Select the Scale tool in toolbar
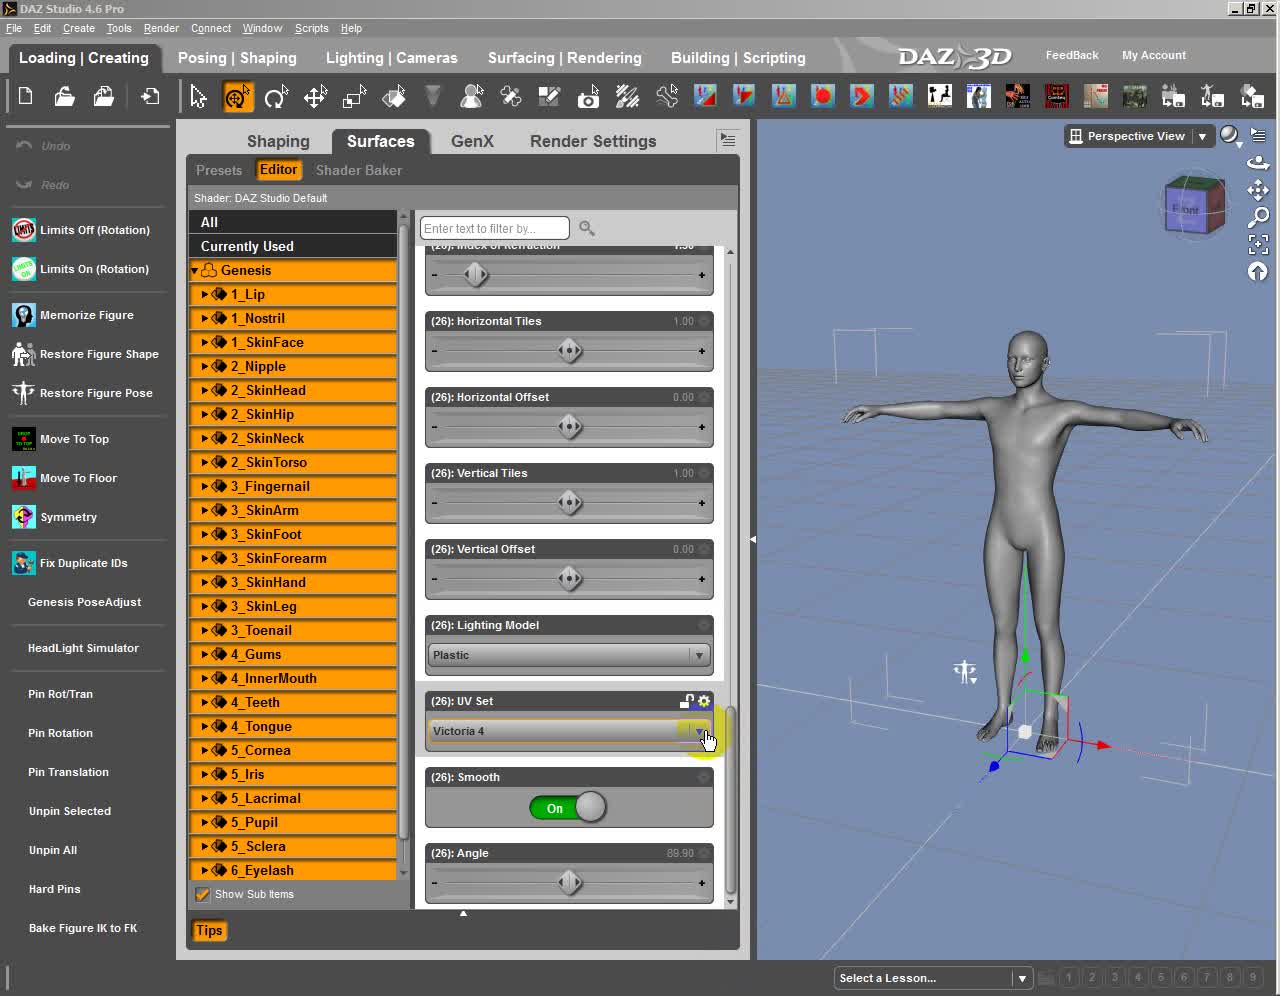Screen dimensions: 1280x996 click(354, 97)
